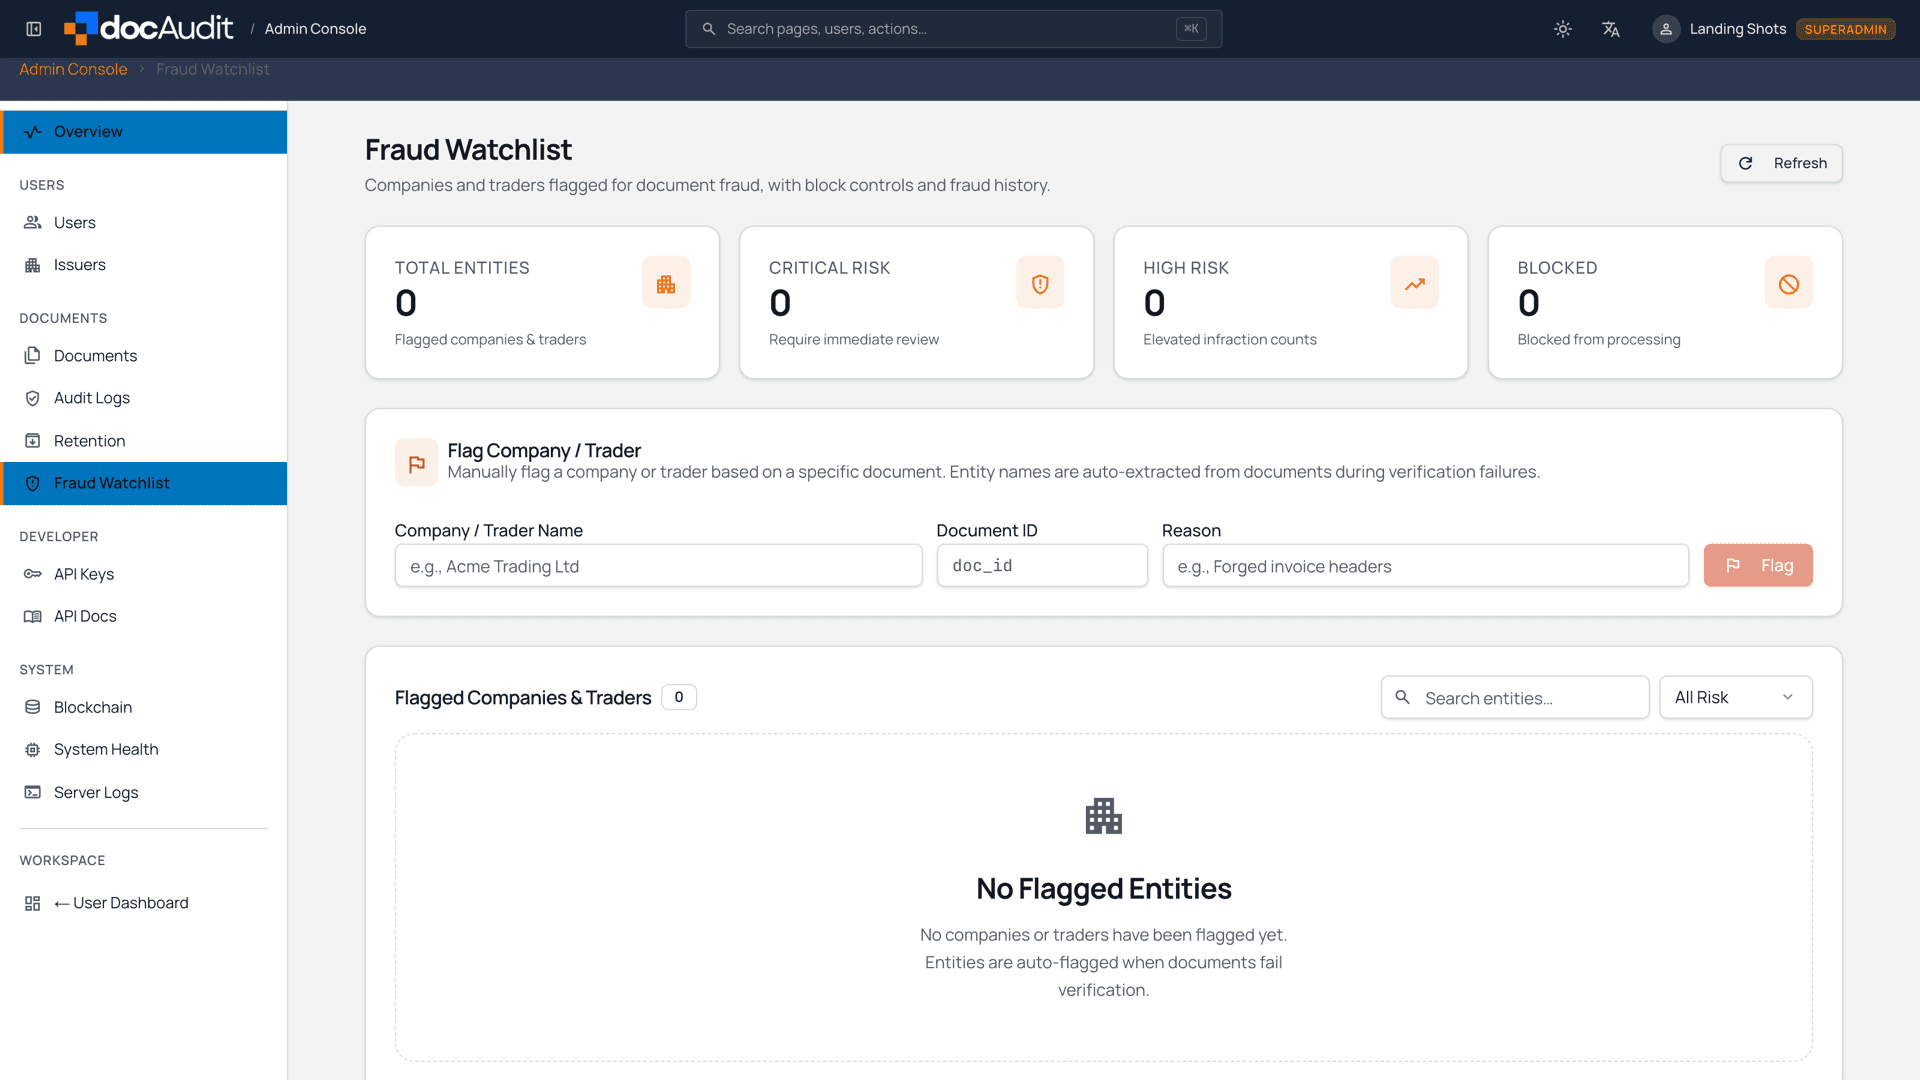Click the orange Flag button
The height and width of the screenshot is (1080, 1920).
(x=1758, y=566)
